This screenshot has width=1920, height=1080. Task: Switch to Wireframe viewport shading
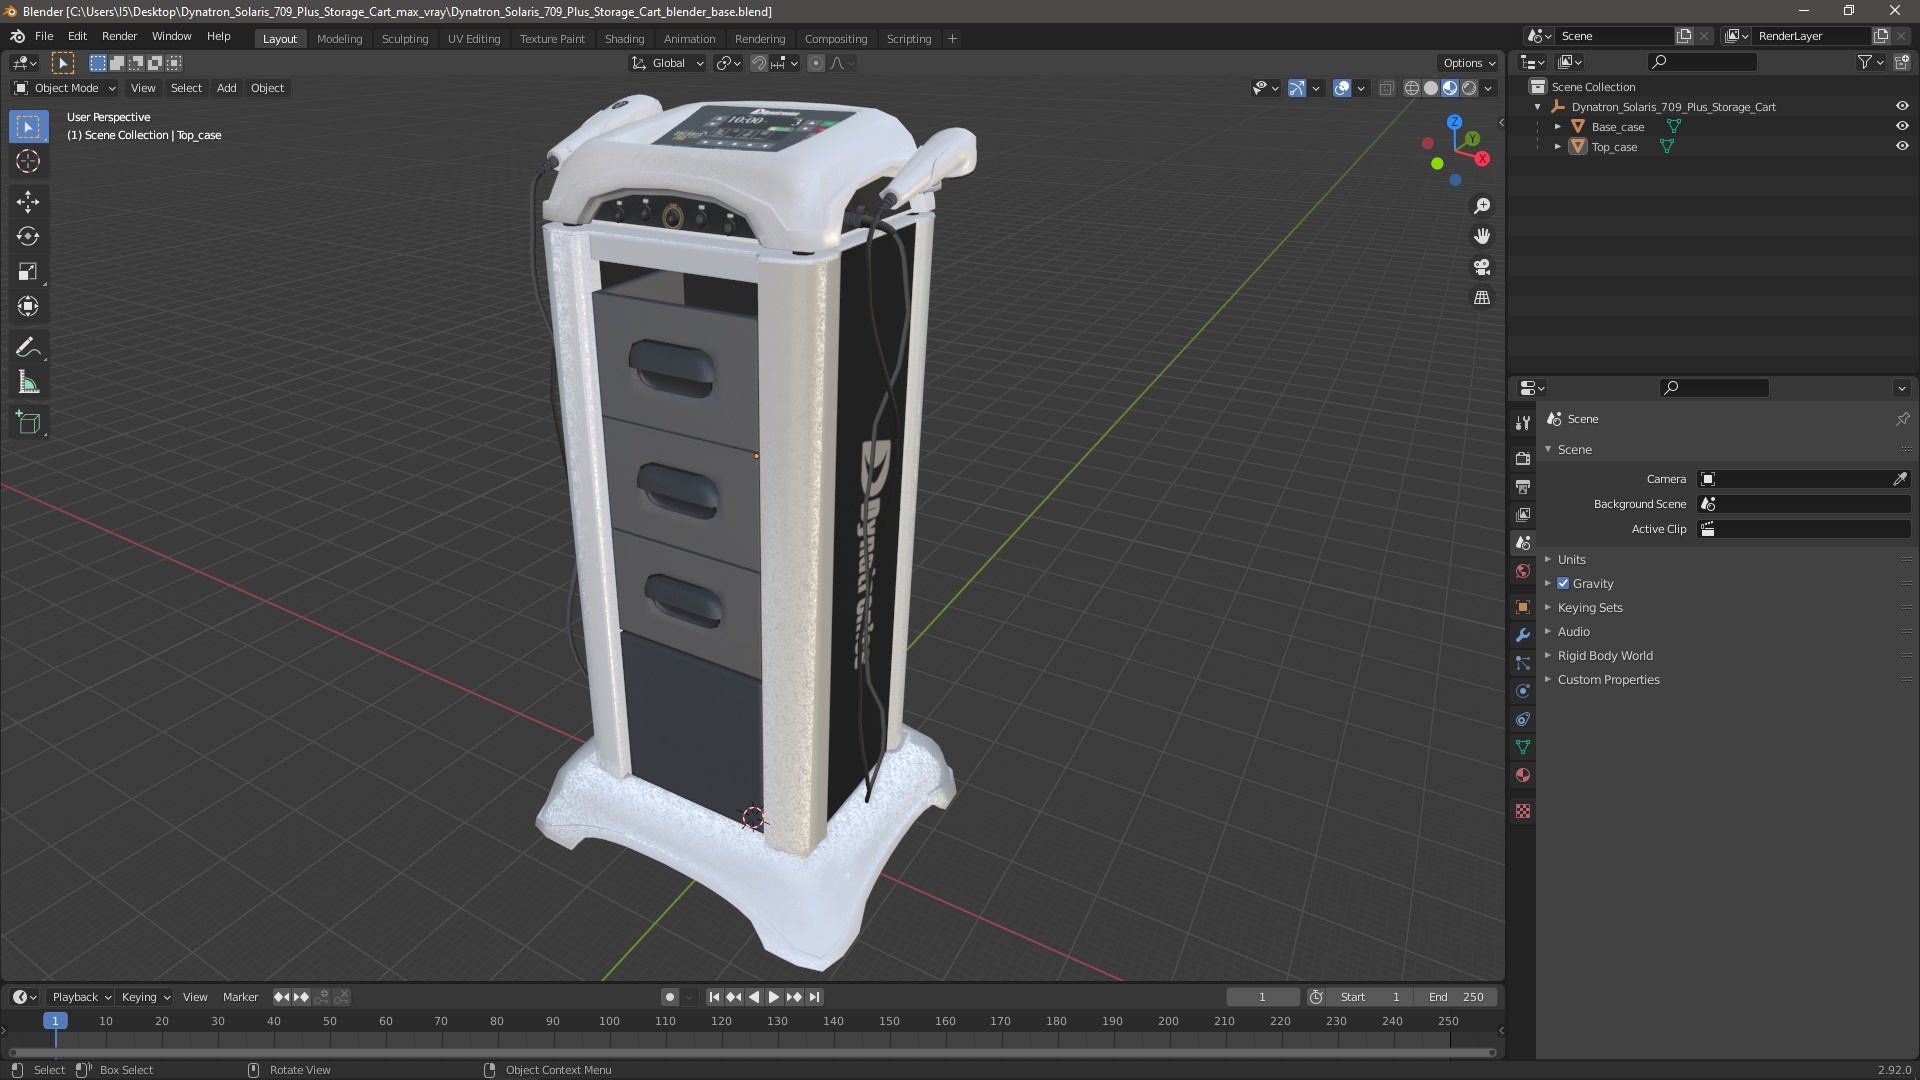(1412, 88)
